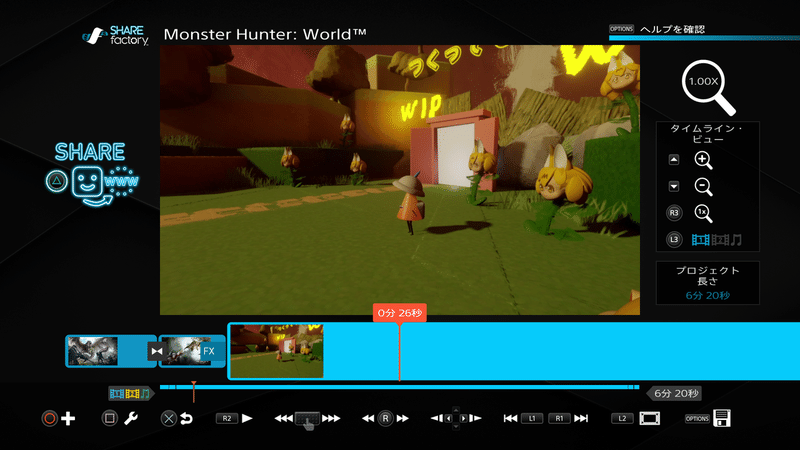Click the cross button icon
This screenshot has width=800, height=450.
[168, 419]
